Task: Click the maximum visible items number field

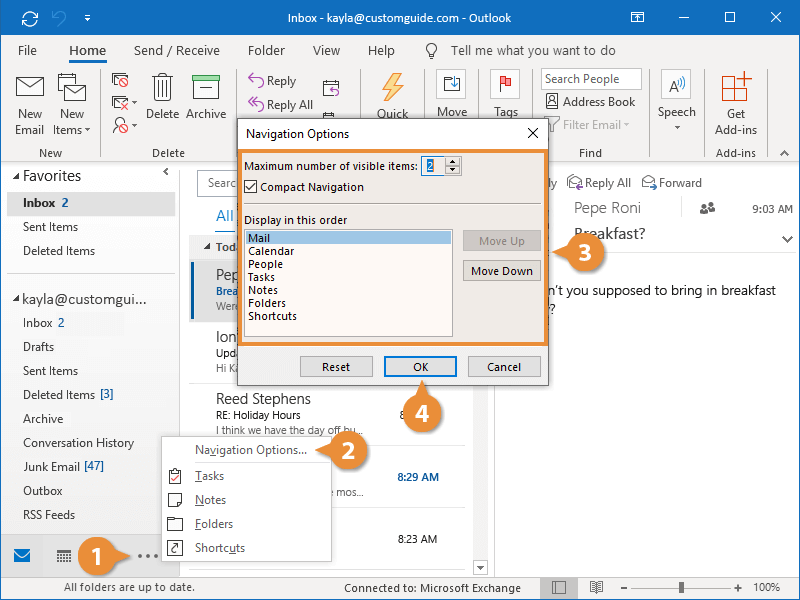Action: 433,166
